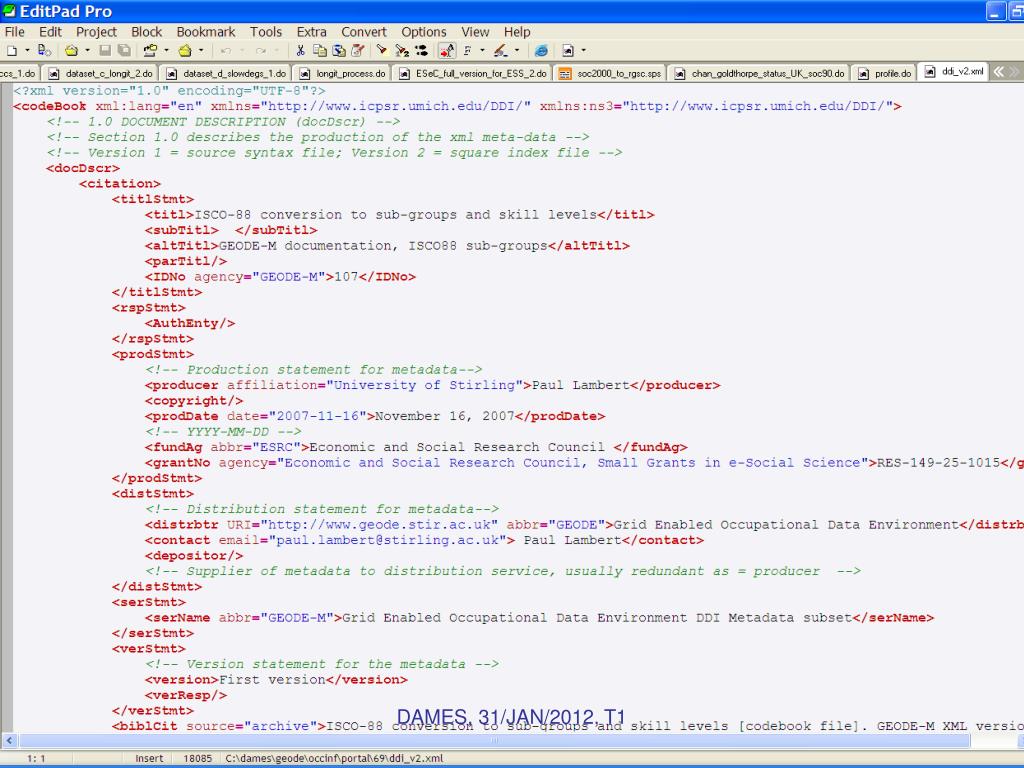Click the favorites folder icon
1024x768 pixels.
pyautogui.click(x=185, y=50)
